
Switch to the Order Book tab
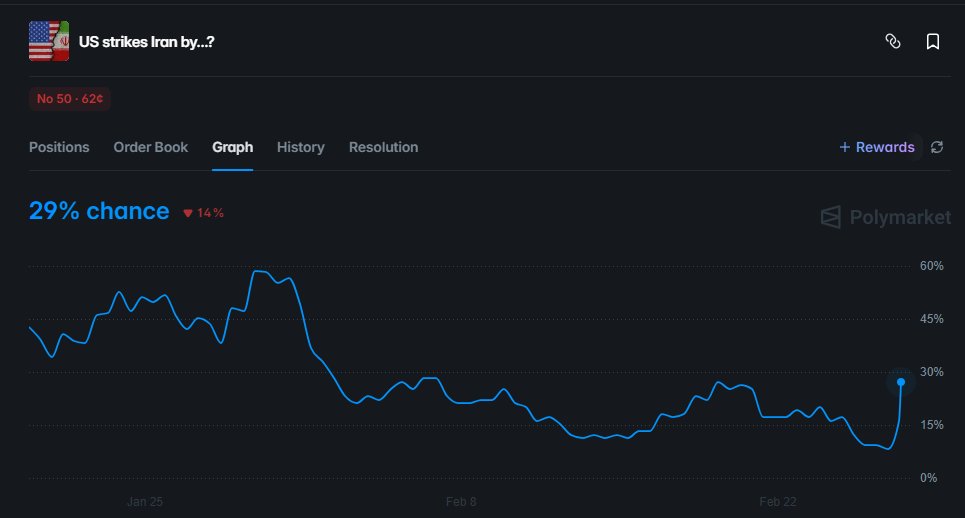151,147
